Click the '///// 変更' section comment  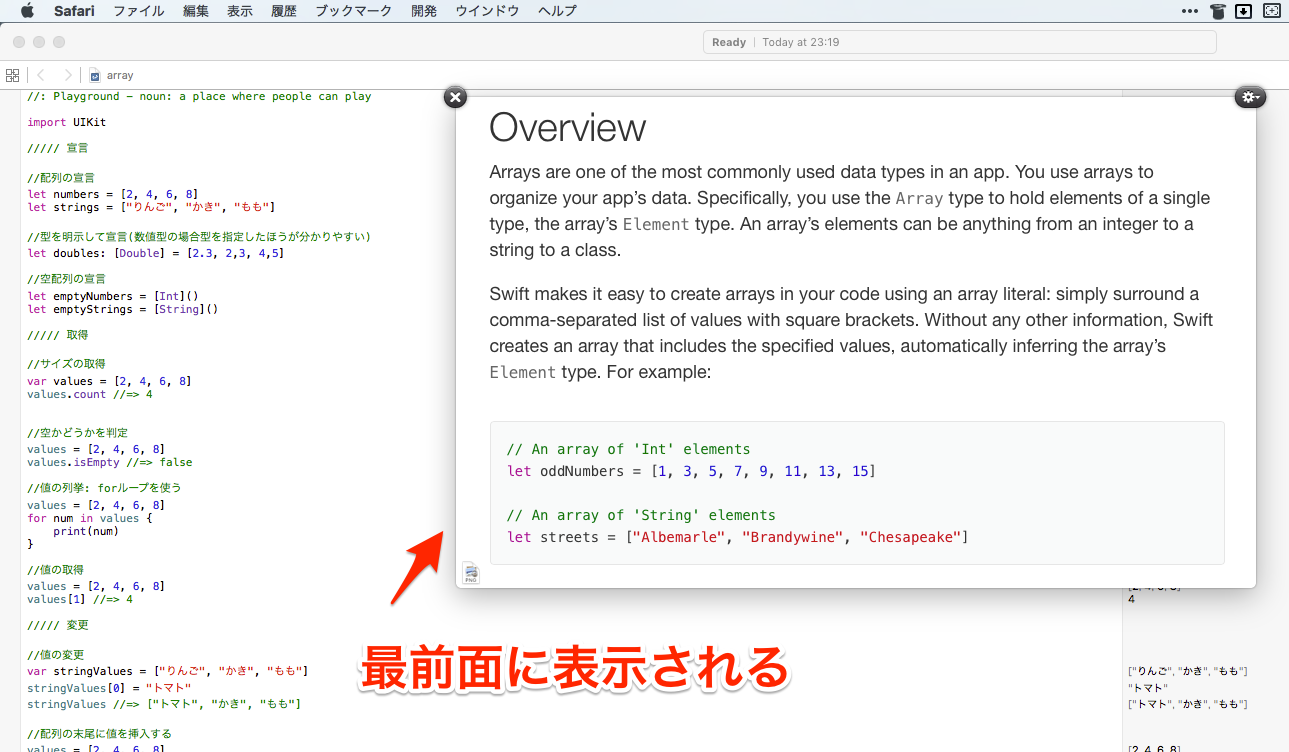point(58,625)
